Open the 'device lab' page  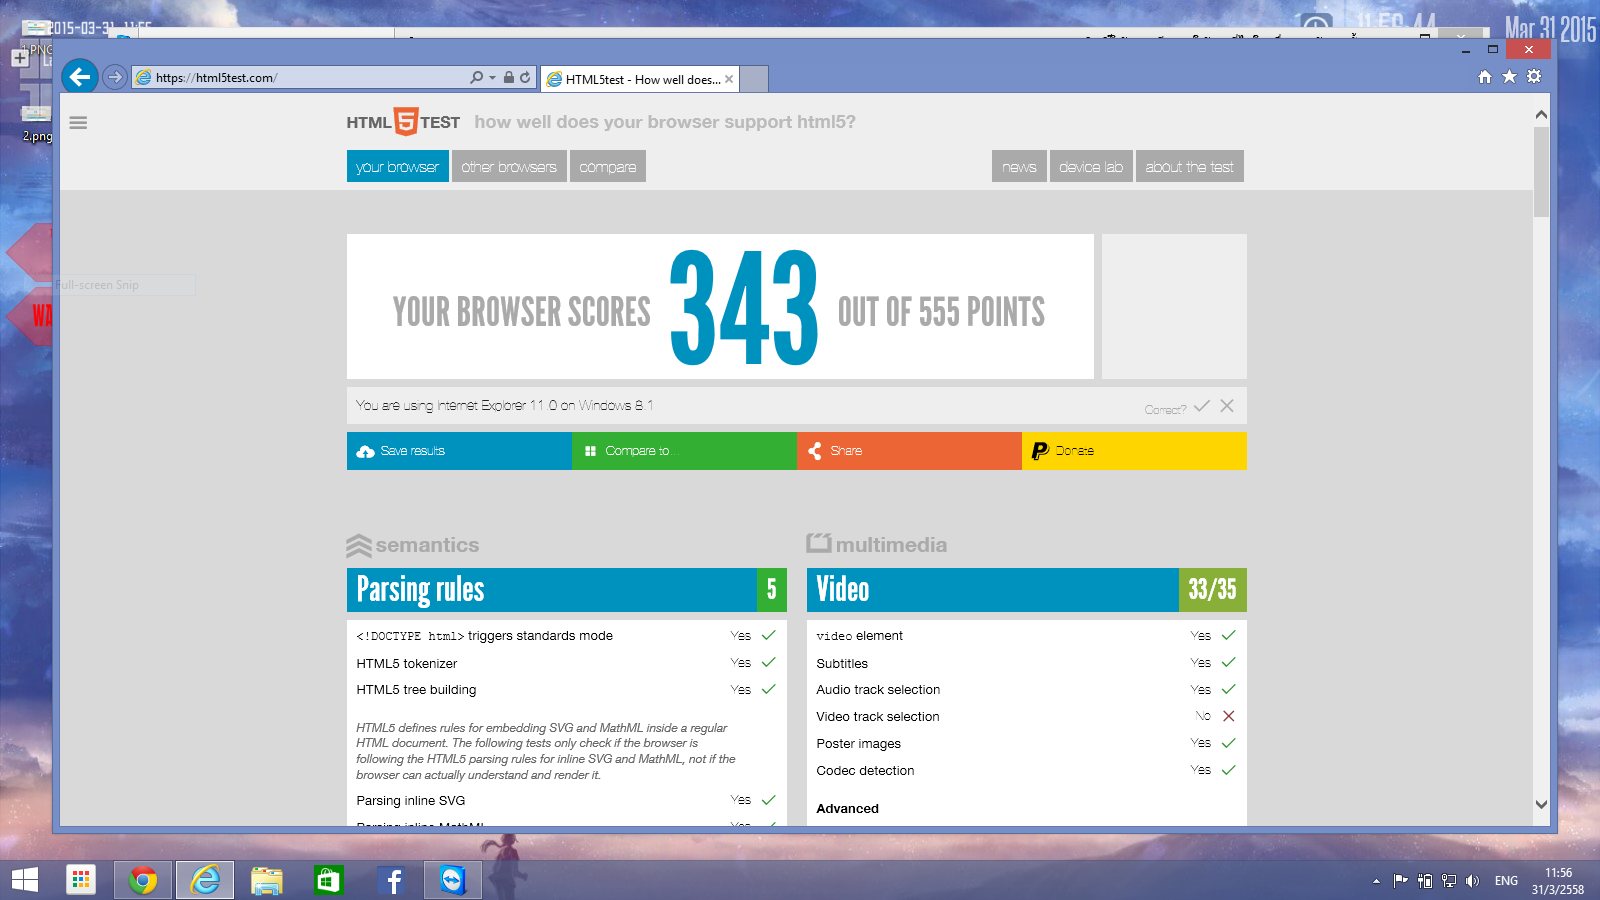(x=1091, y=167)
